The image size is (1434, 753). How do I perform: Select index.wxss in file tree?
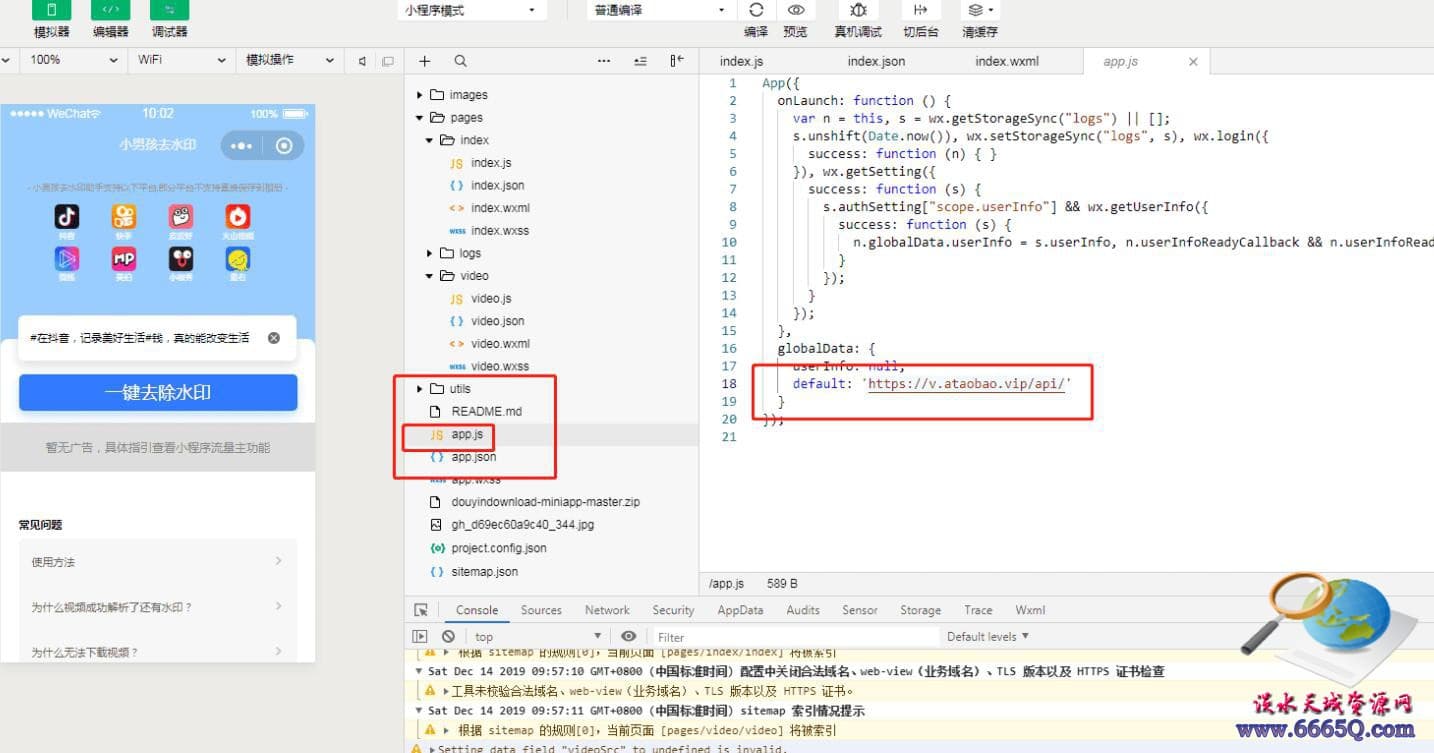point(500,231)
